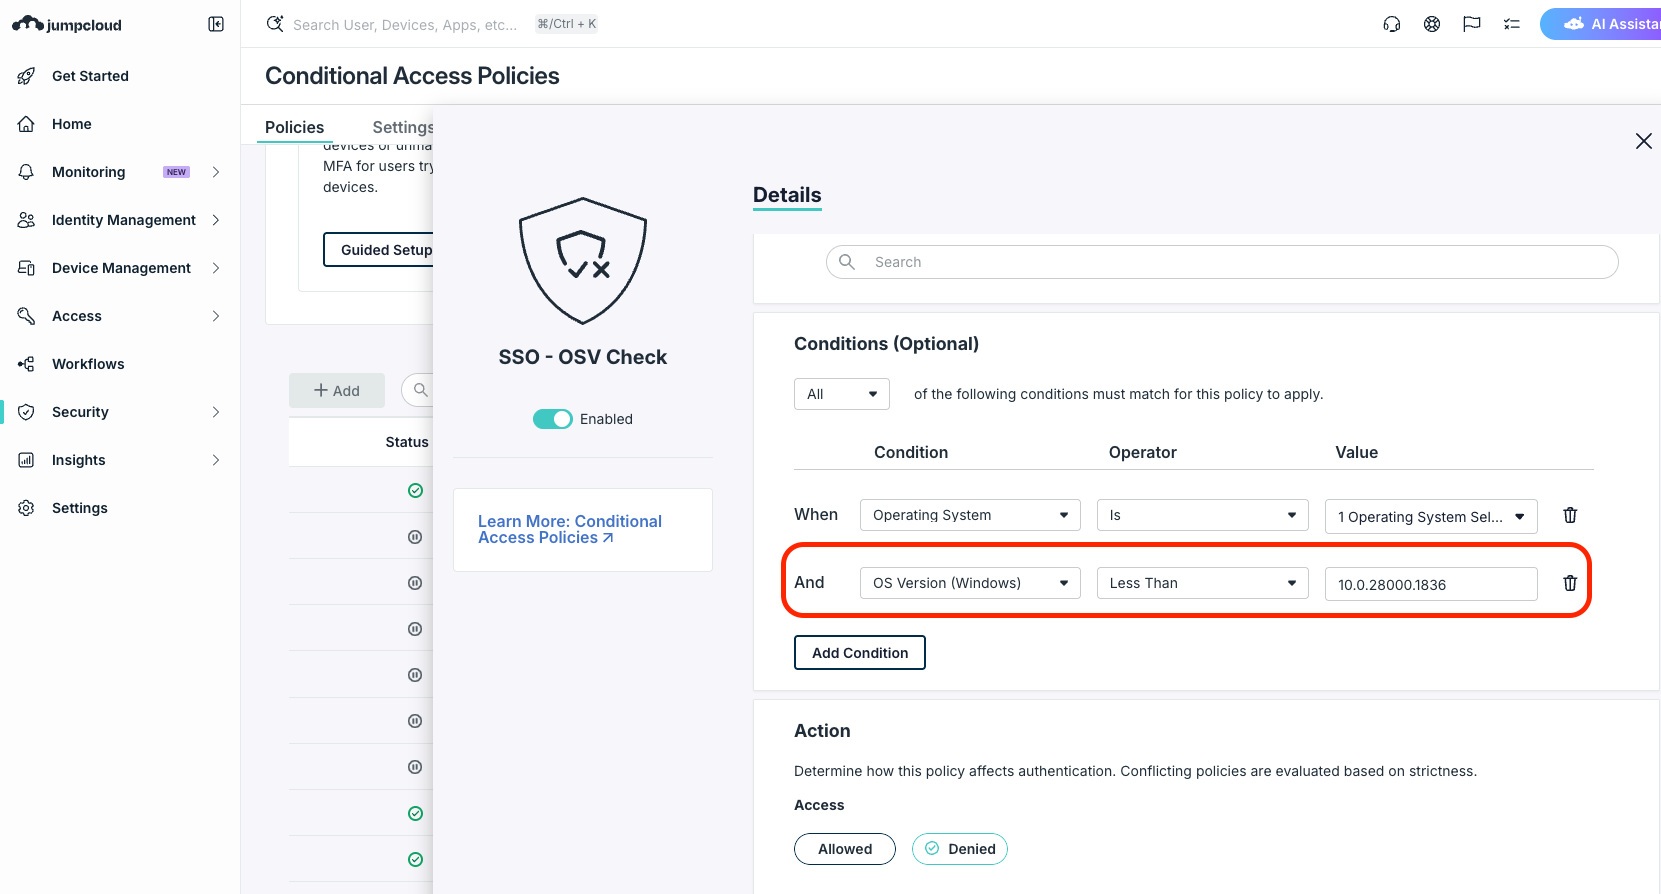This screenshot has height=894, width=1661.
Task: Open Learn More: Conditional Access Policies link
Action: [570, 529]
